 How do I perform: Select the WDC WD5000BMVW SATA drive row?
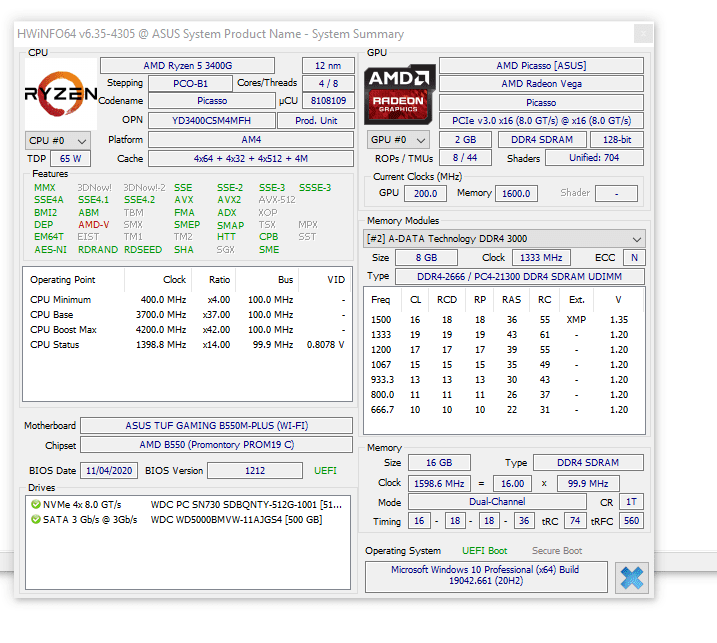click(187, 520)
